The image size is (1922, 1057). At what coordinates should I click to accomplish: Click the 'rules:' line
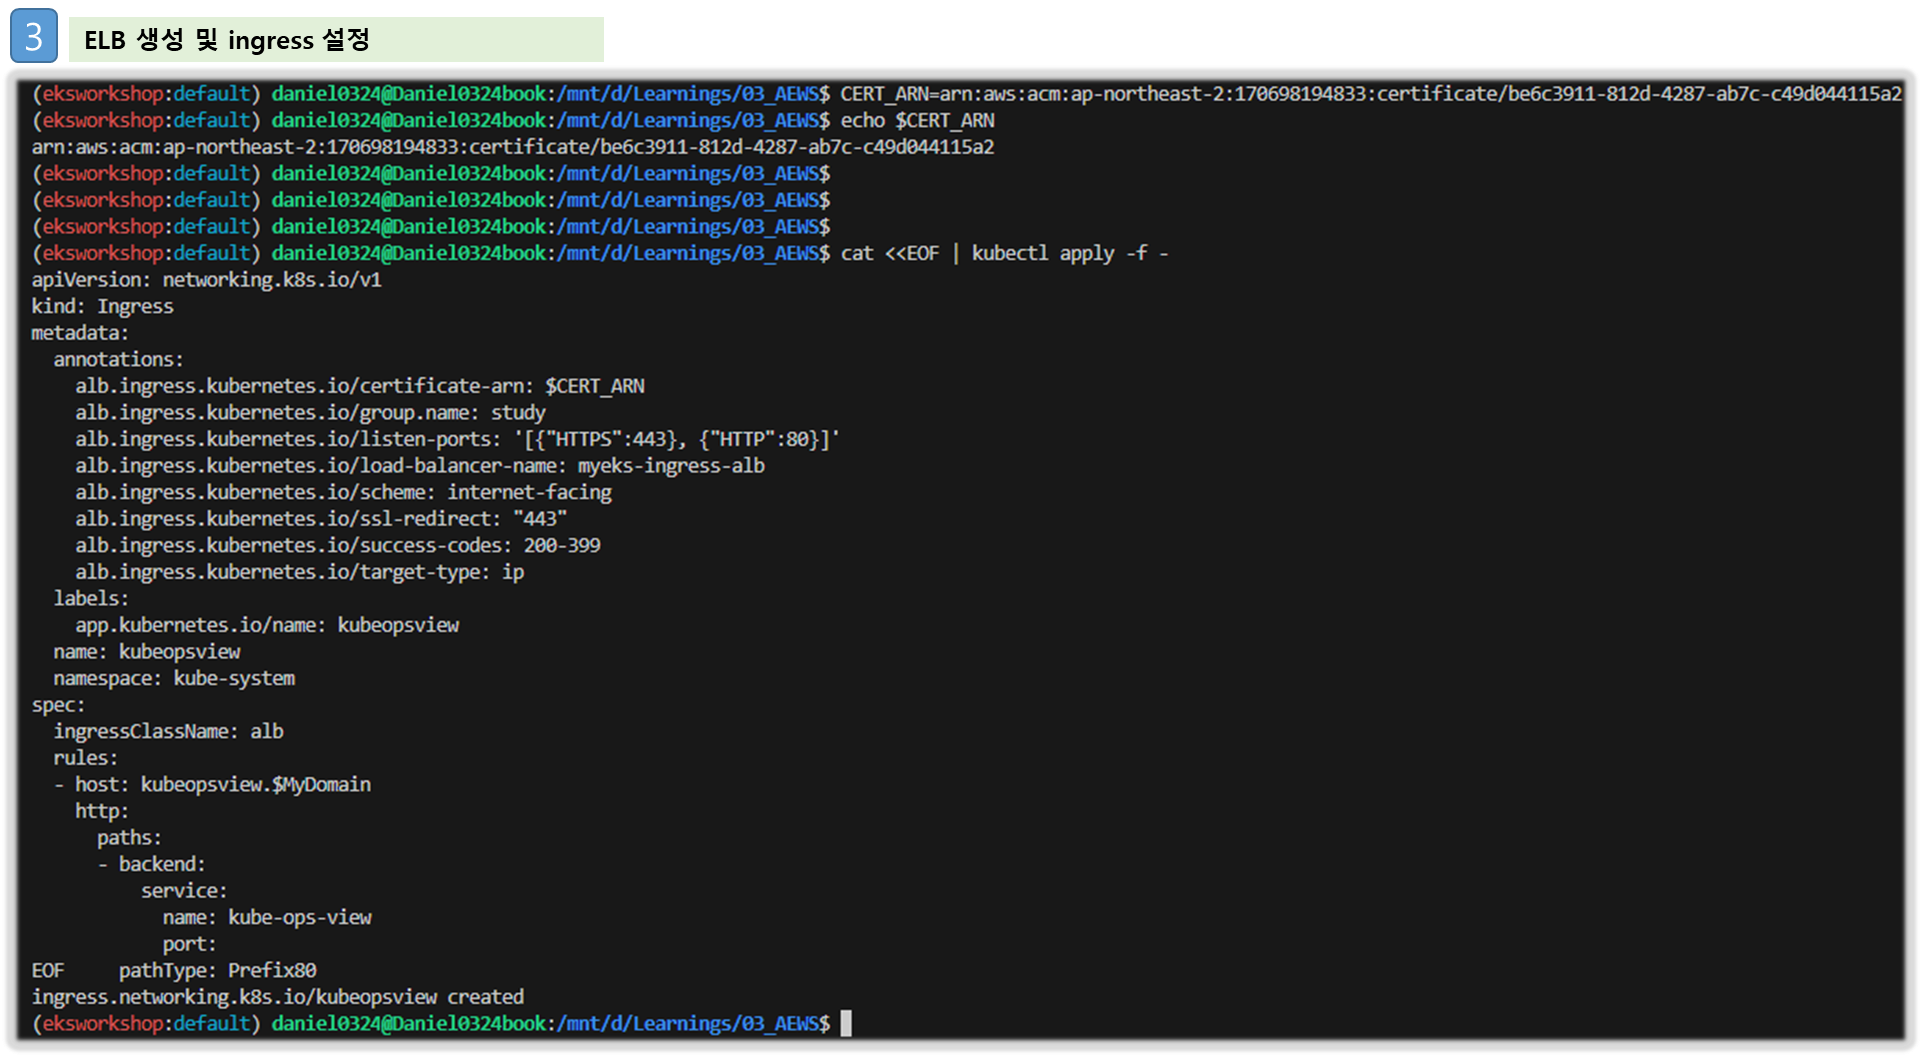pyautogui.click(x=85, y=758)
